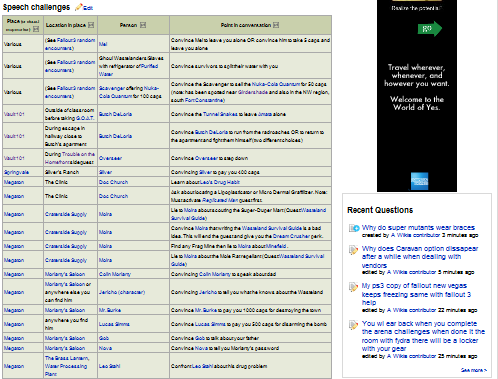Open question about ps3 fallout new vegas freezing

pos(416,294)
